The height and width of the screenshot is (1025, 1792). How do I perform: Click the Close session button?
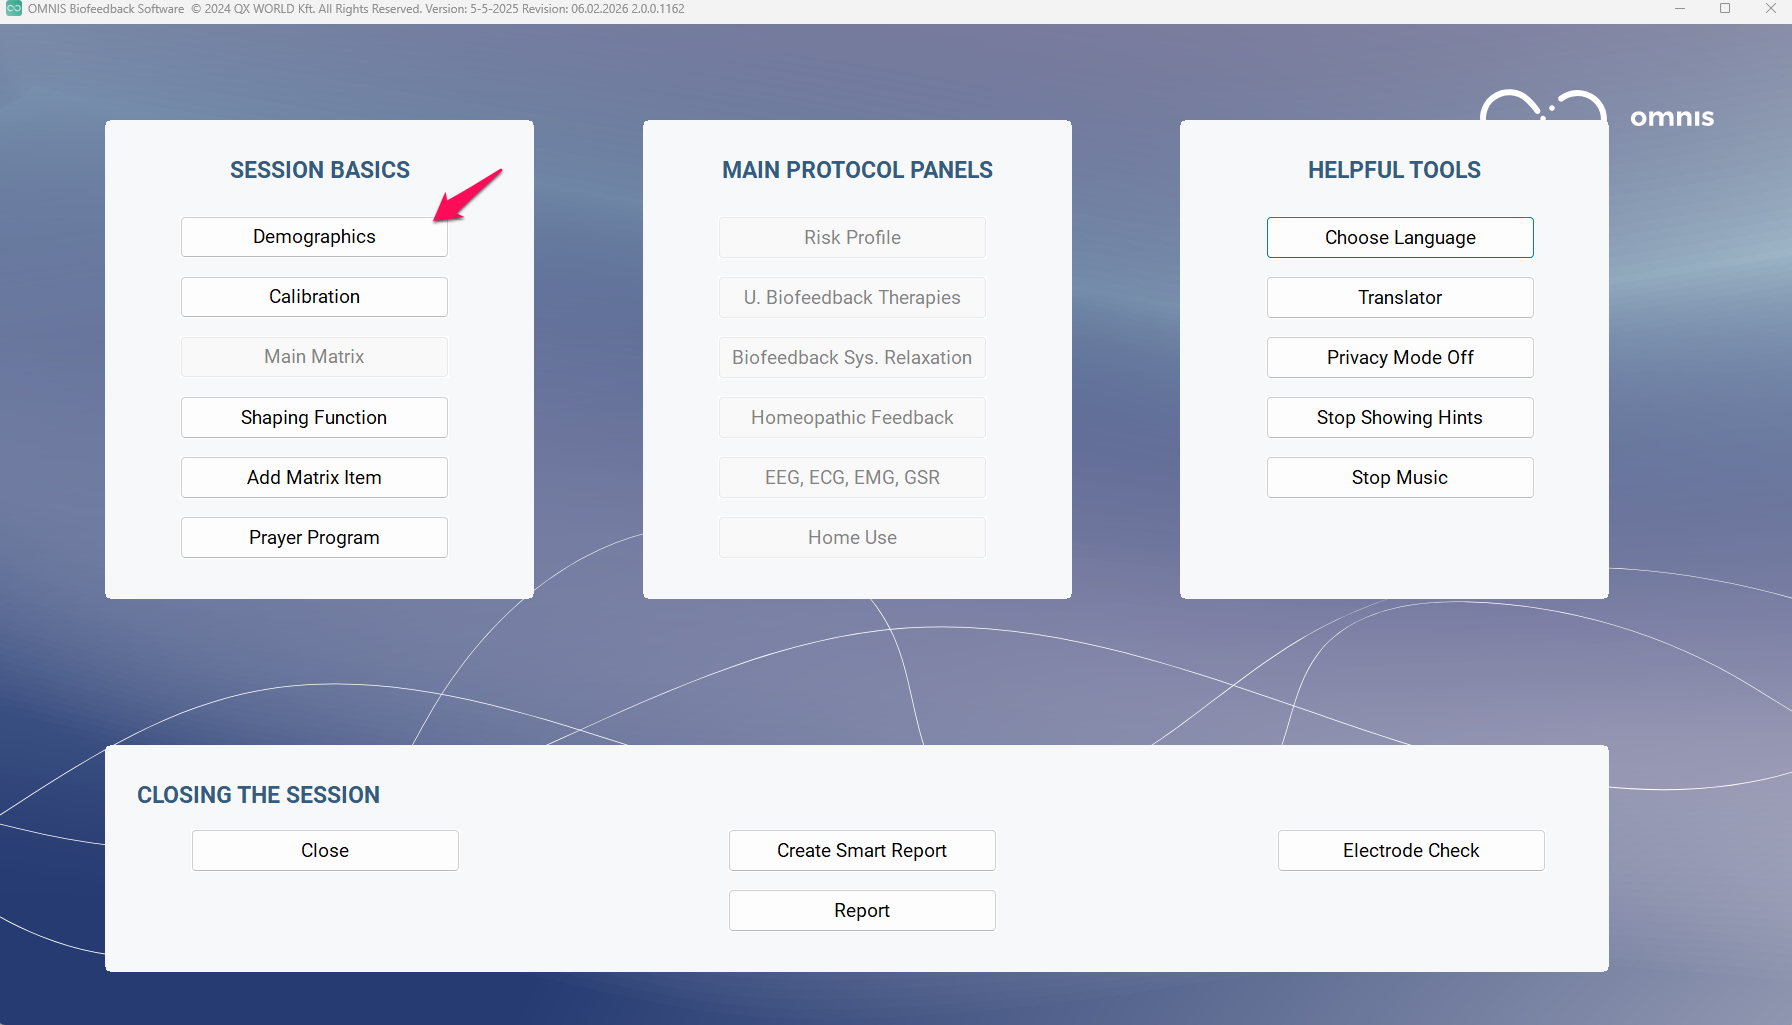pyautogui.click(x=325, y=850)
